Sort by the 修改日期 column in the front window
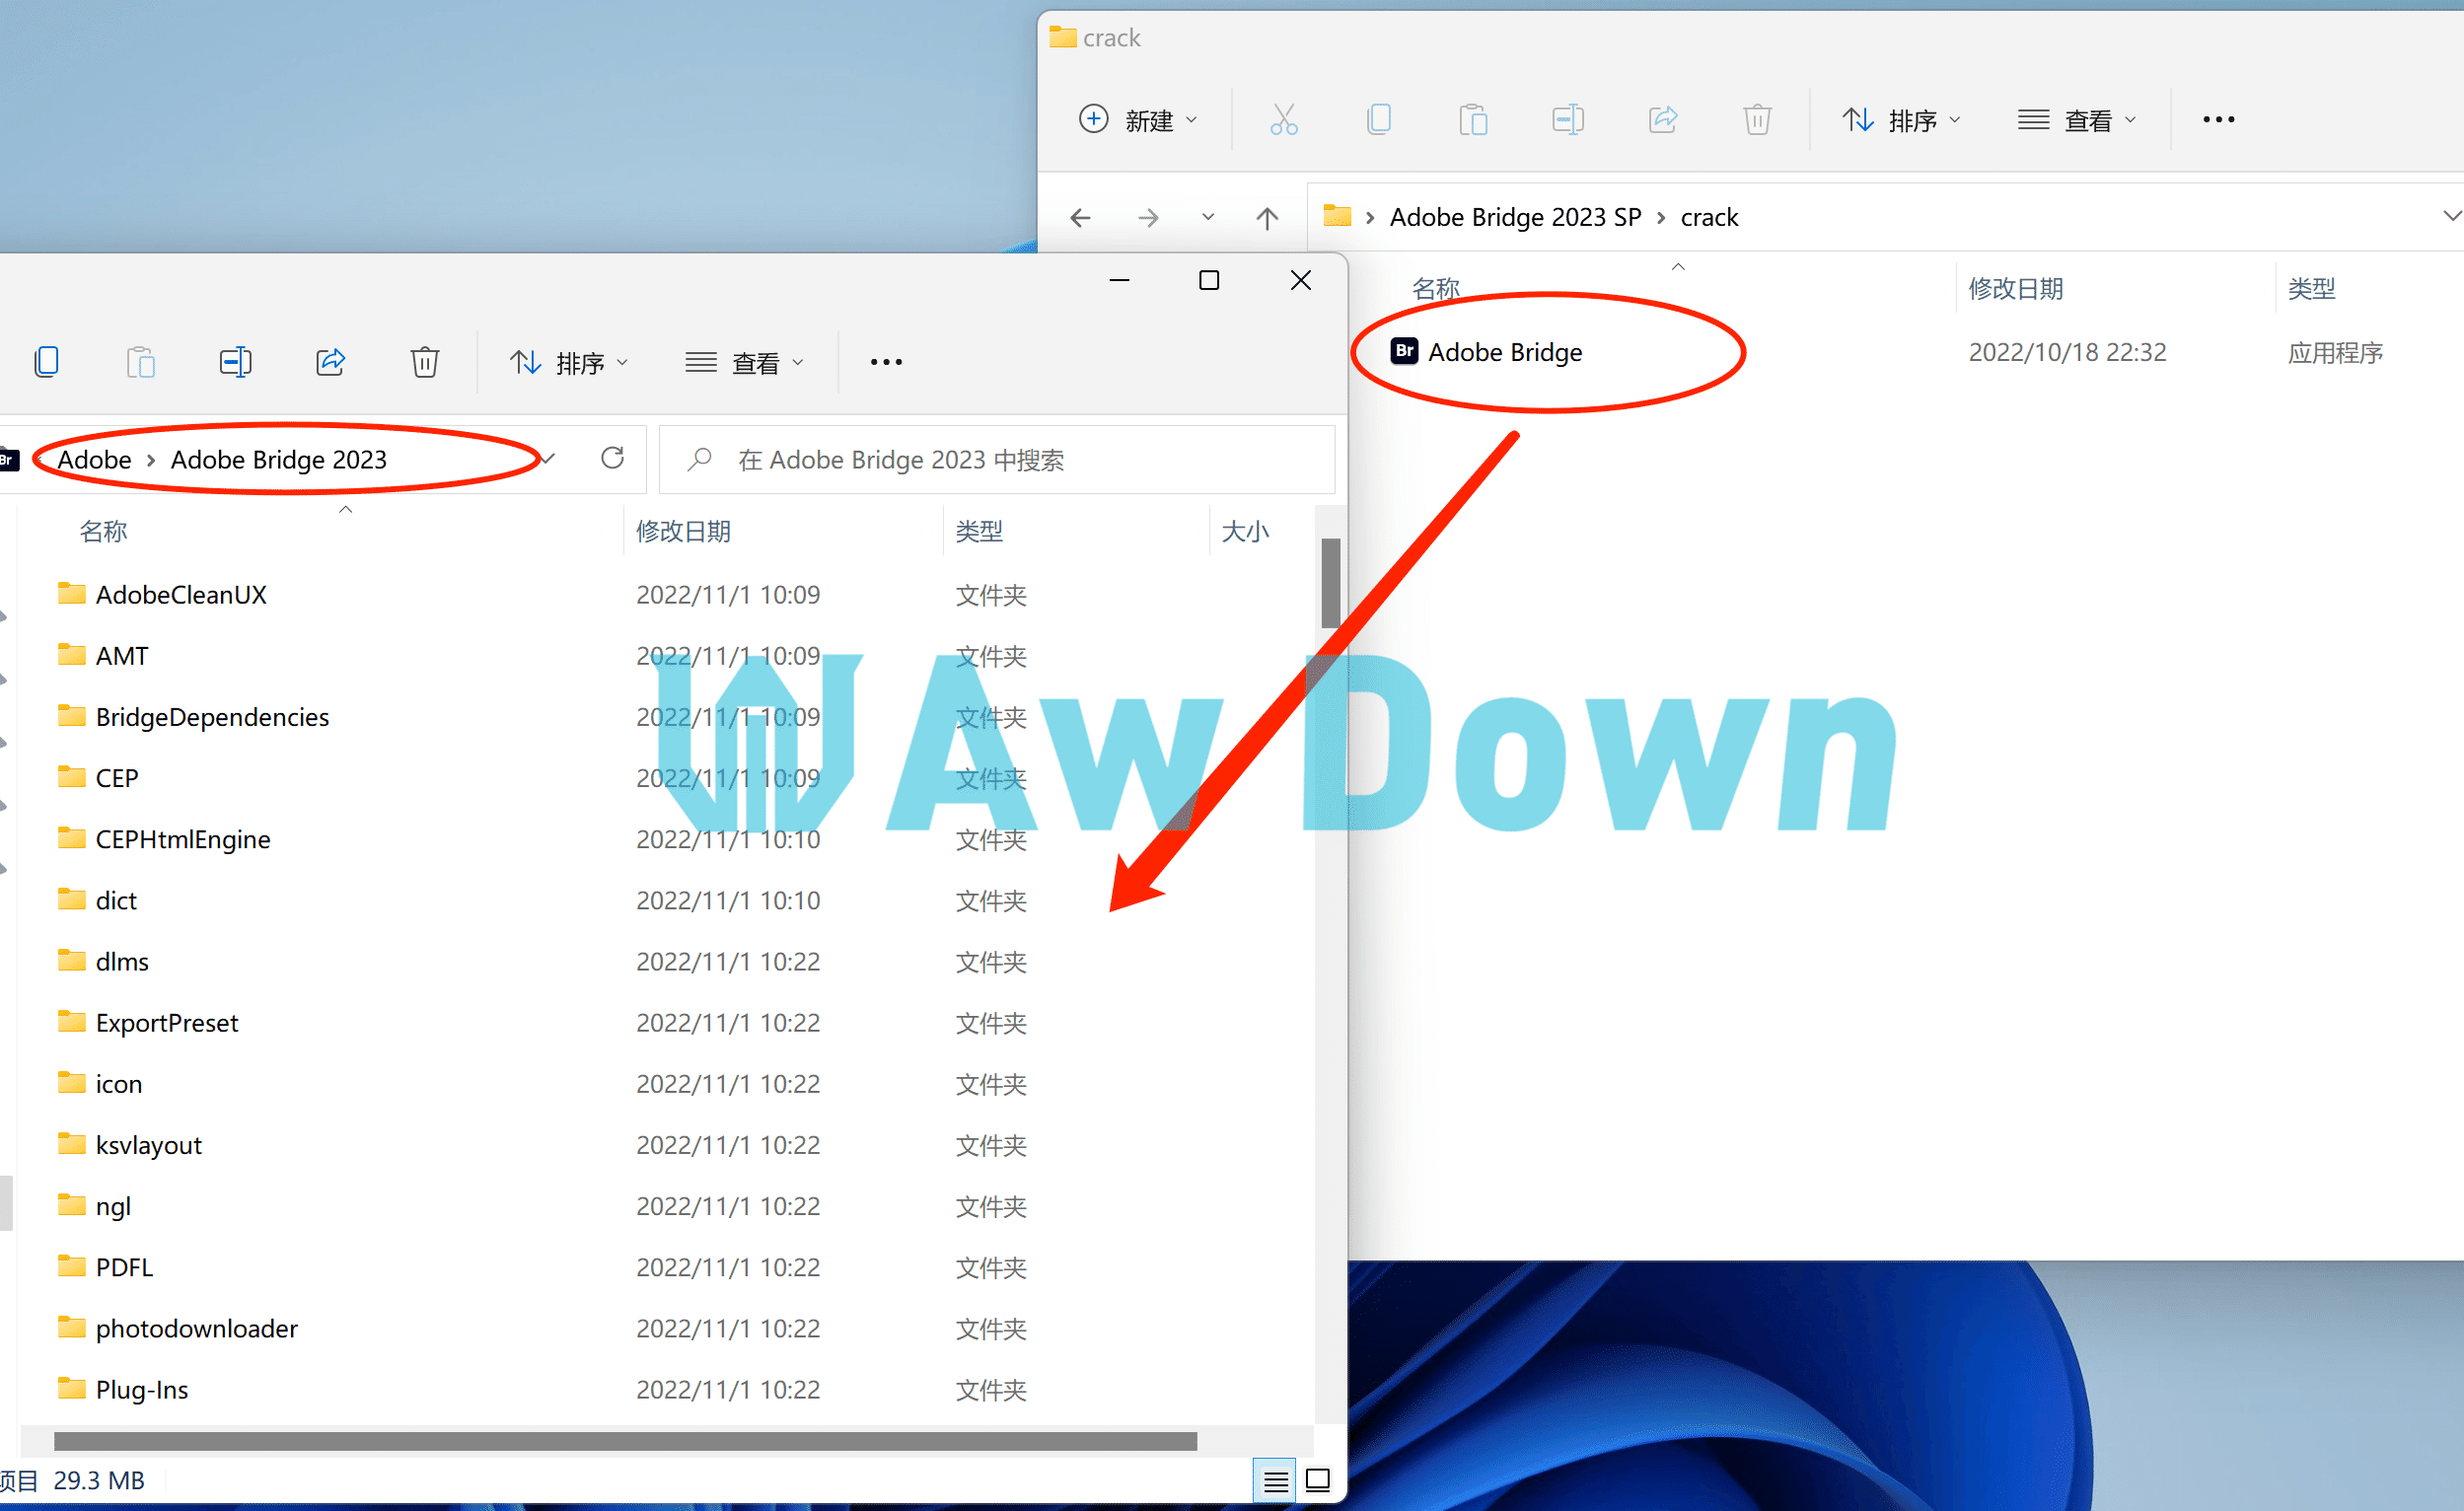The image size is (2464, 1511). (x=684, y=531)
